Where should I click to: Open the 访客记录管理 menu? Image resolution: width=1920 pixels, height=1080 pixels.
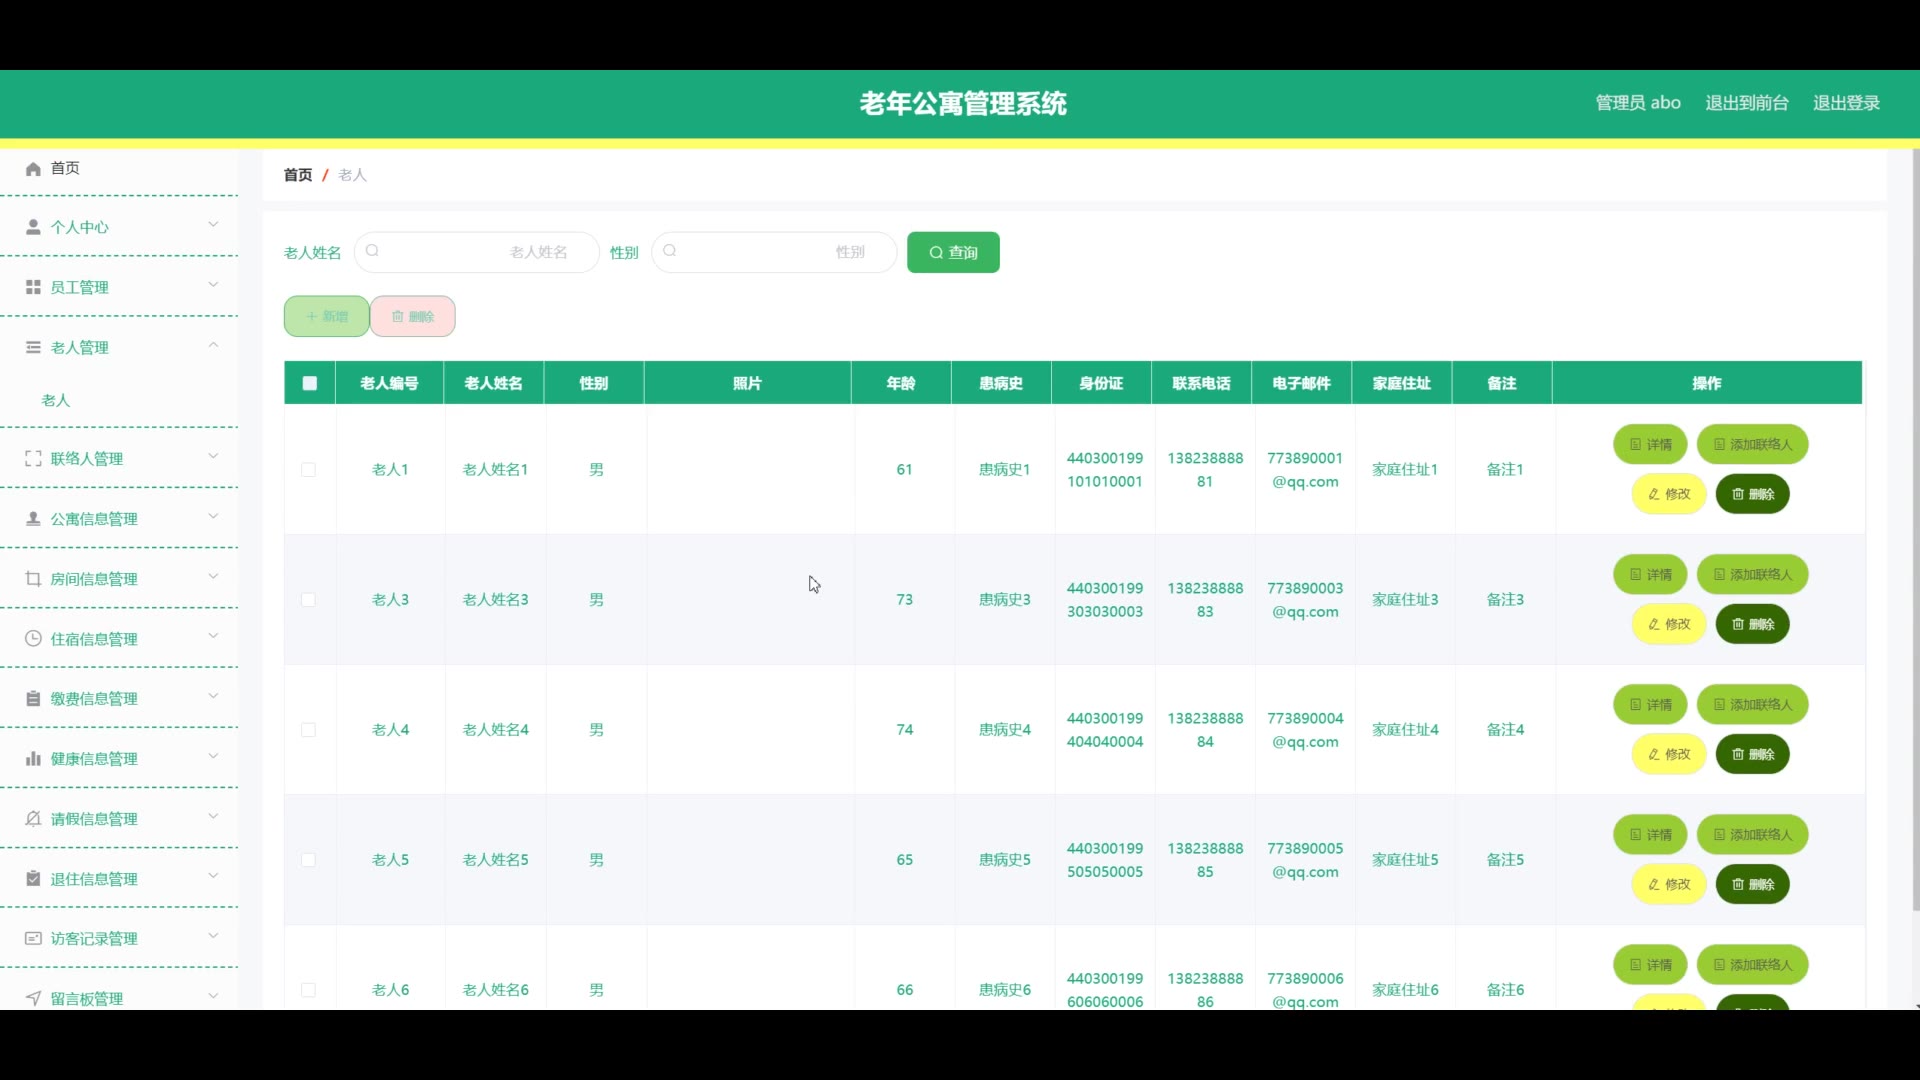point(94,938)
